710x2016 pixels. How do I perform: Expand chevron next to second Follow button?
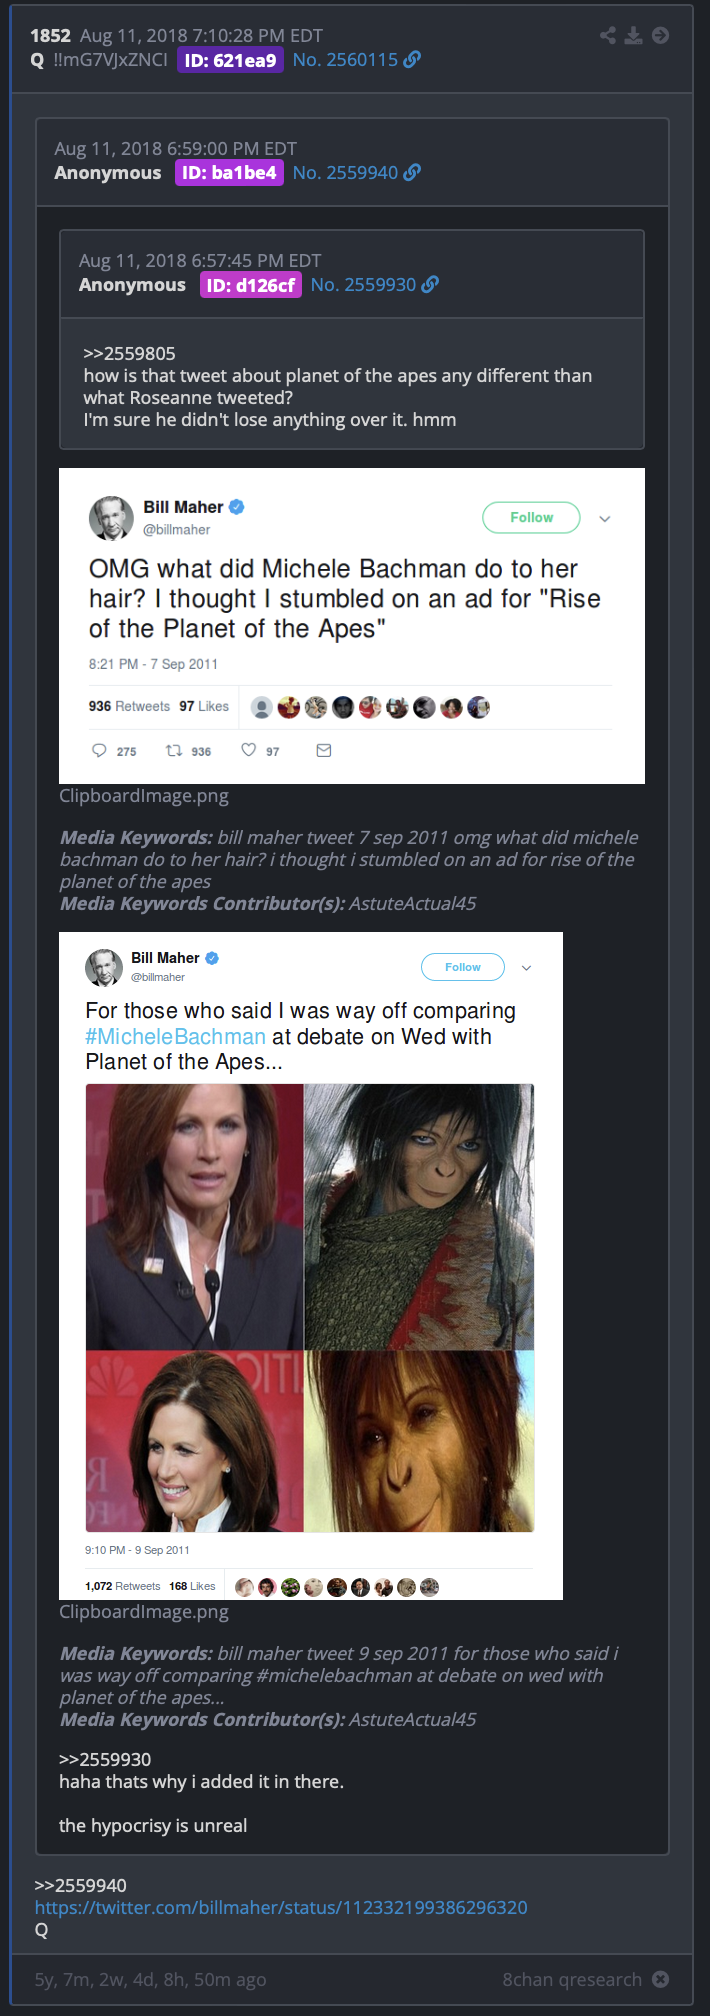pos(527,967)
